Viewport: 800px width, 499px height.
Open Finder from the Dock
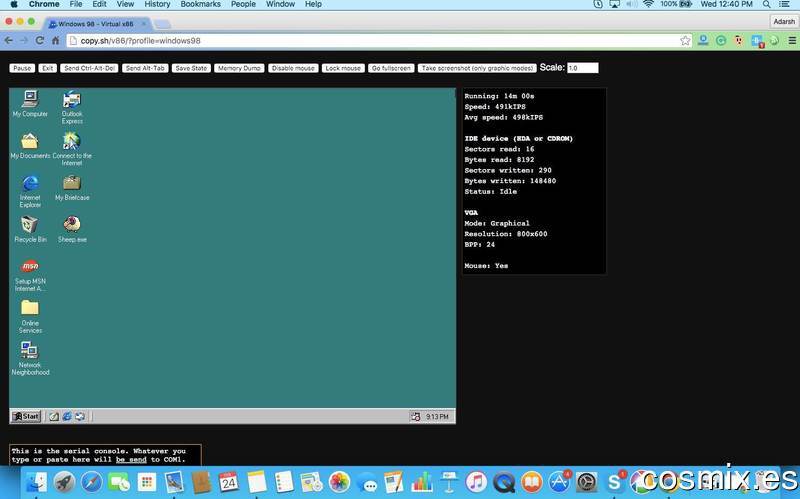(x=36, y=482)
